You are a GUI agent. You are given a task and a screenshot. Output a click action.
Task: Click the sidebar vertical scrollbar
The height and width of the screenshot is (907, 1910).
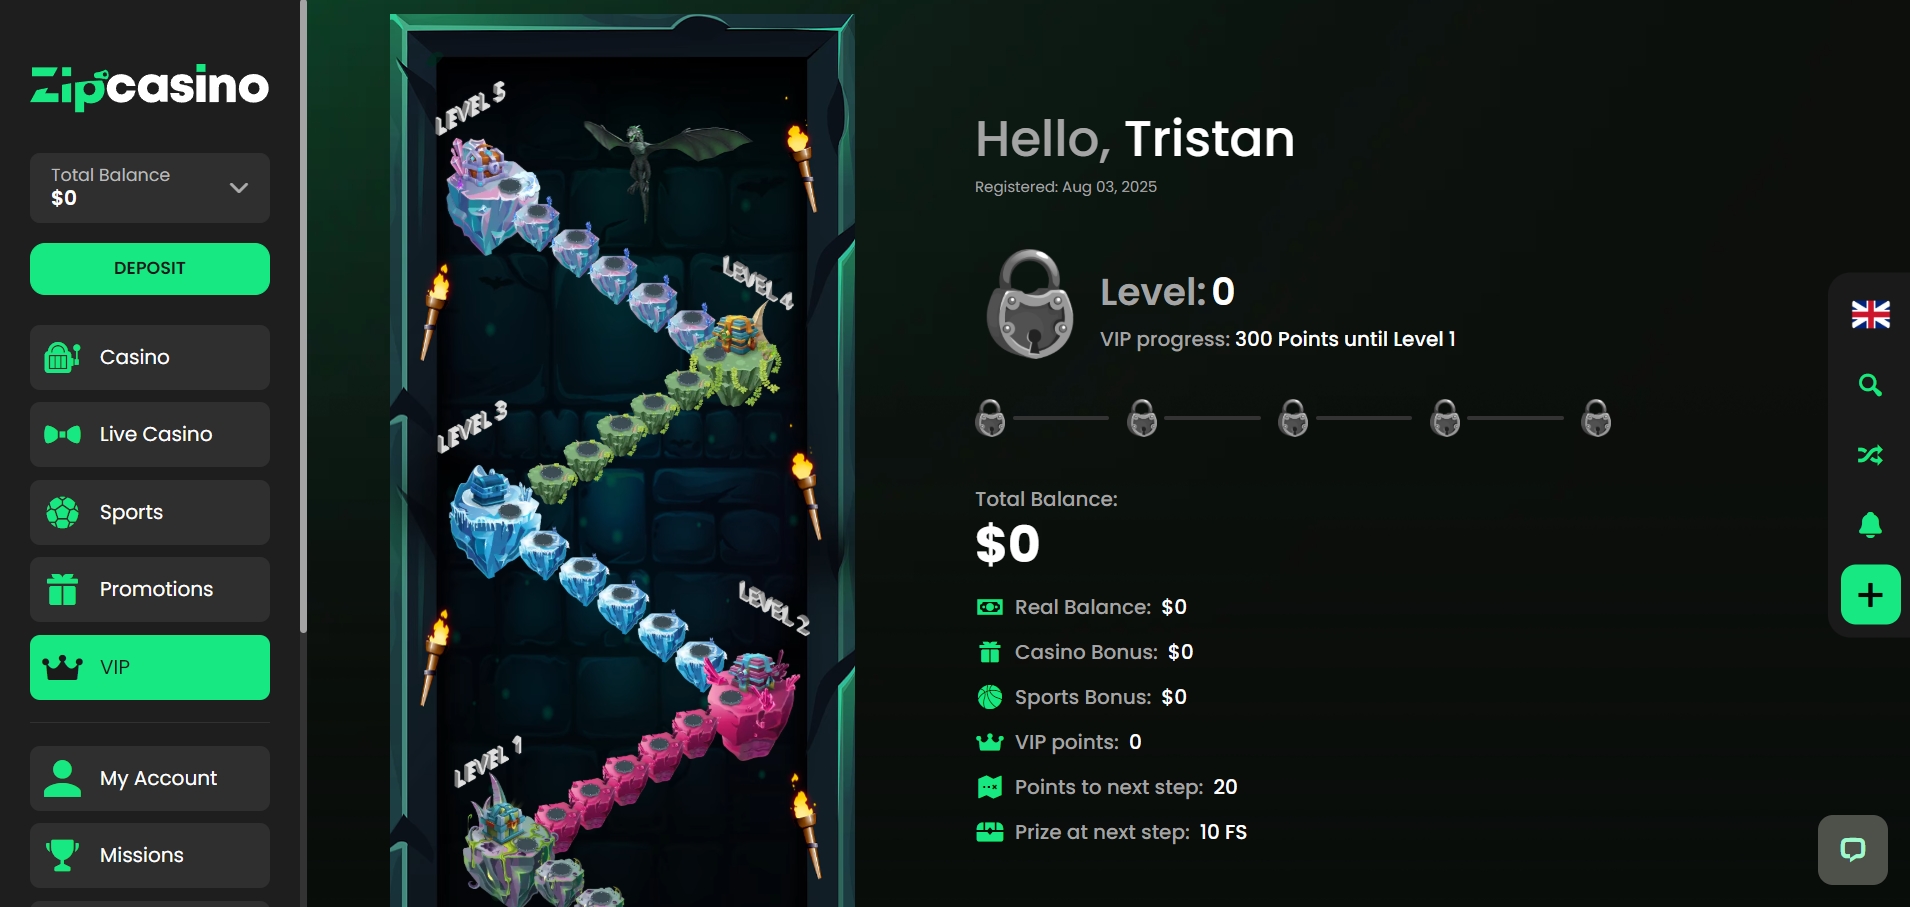(x=303, y=316)
